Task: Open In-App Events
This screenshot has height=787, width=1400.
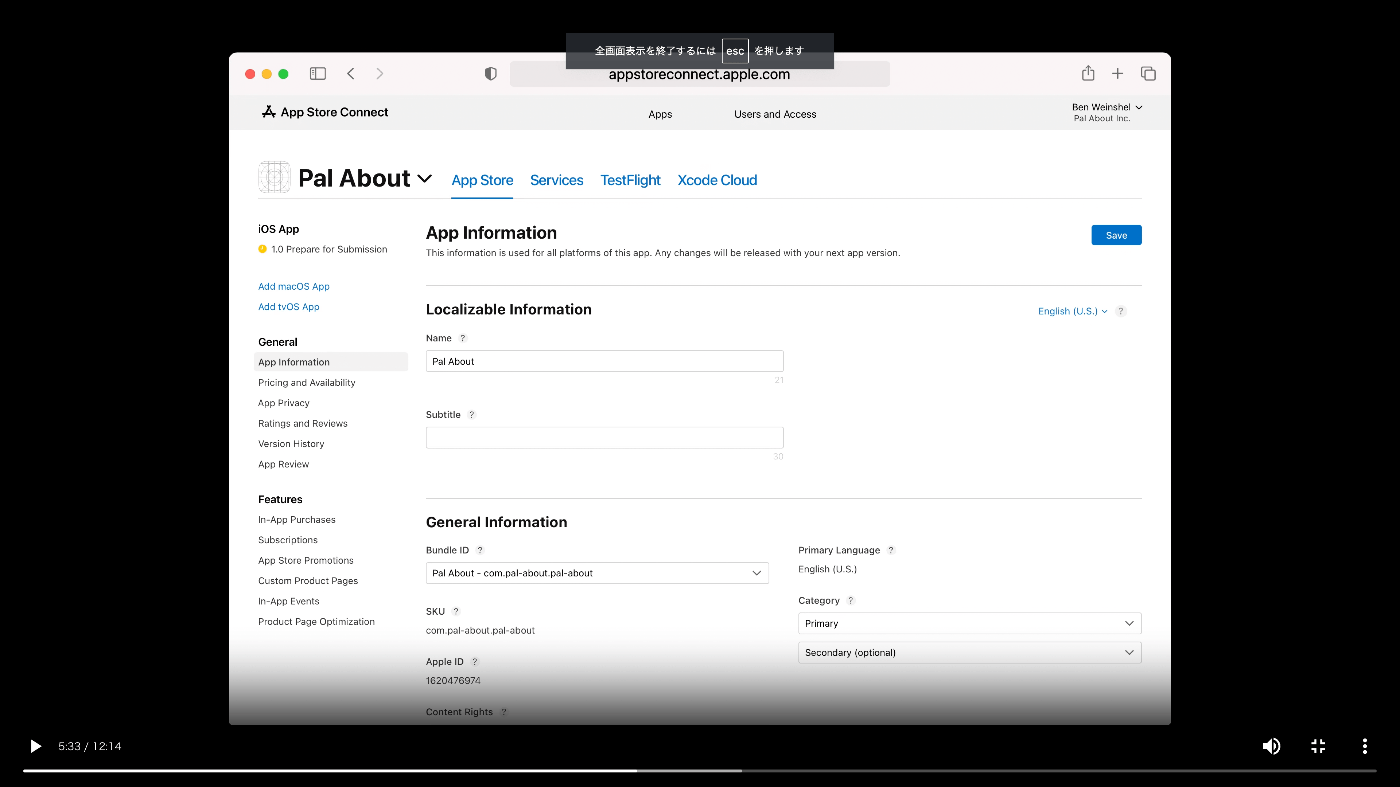Action: point(289,601)
